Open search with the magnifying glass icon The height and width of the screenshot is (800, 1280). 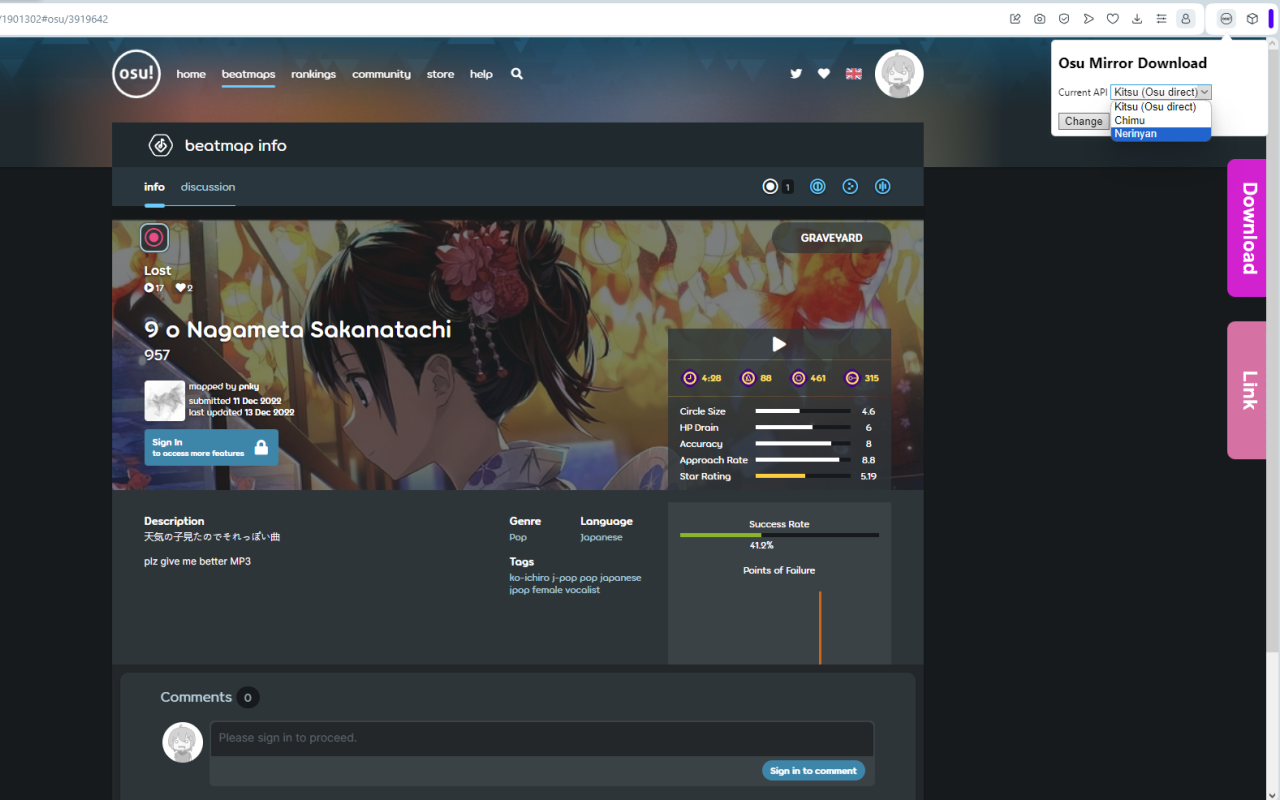pyautogui.click(x=516, y=73)
